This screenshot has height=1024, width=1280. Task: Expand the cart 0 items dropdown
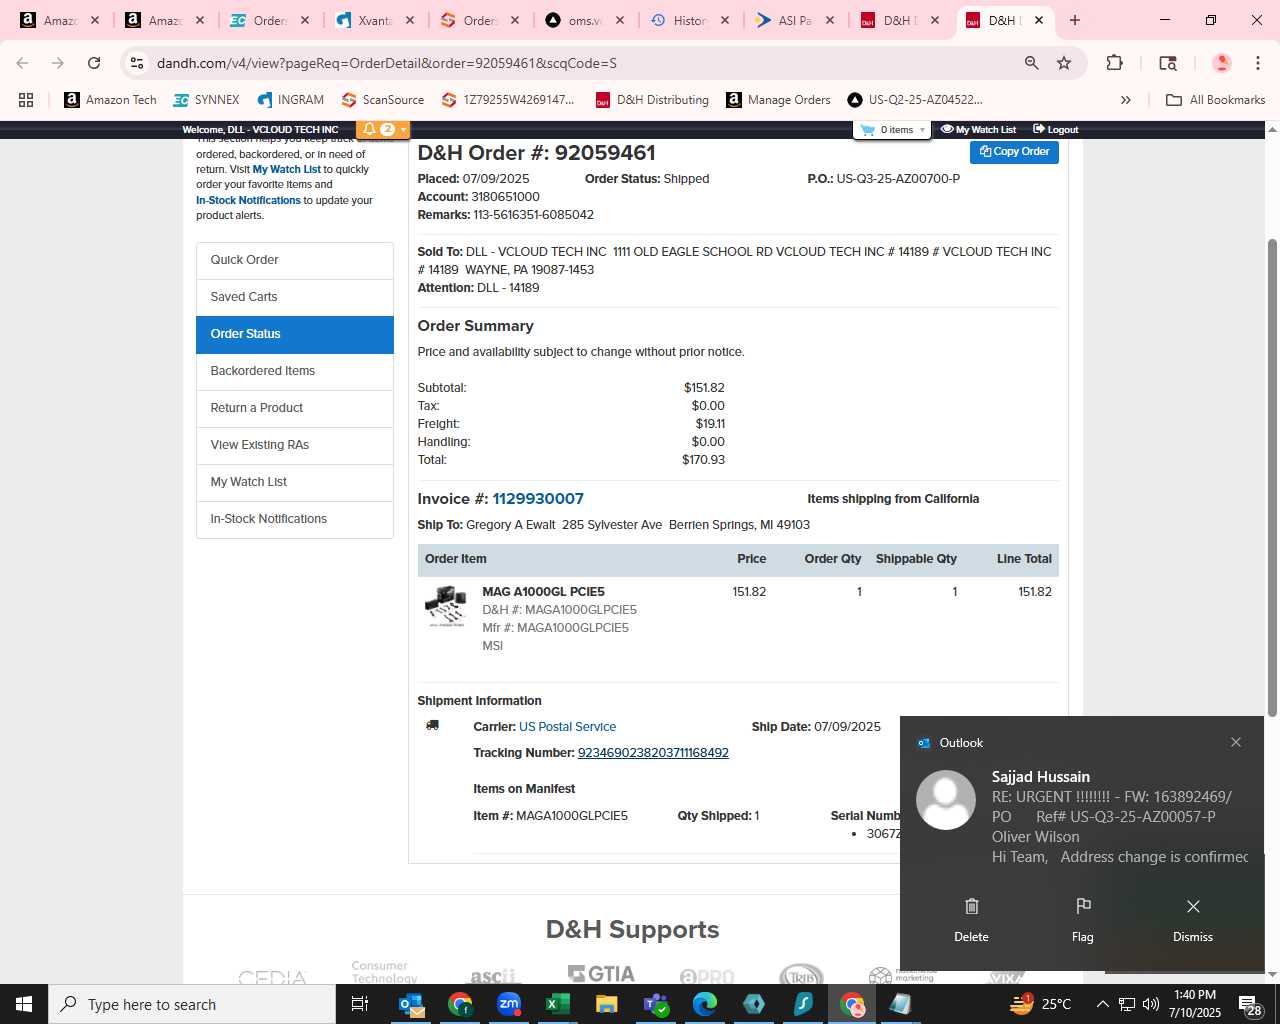click(892, 130)
